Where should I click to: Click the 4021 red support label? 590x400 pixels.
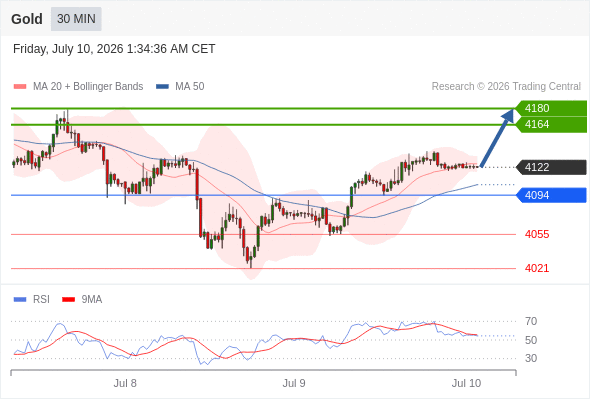537,268
